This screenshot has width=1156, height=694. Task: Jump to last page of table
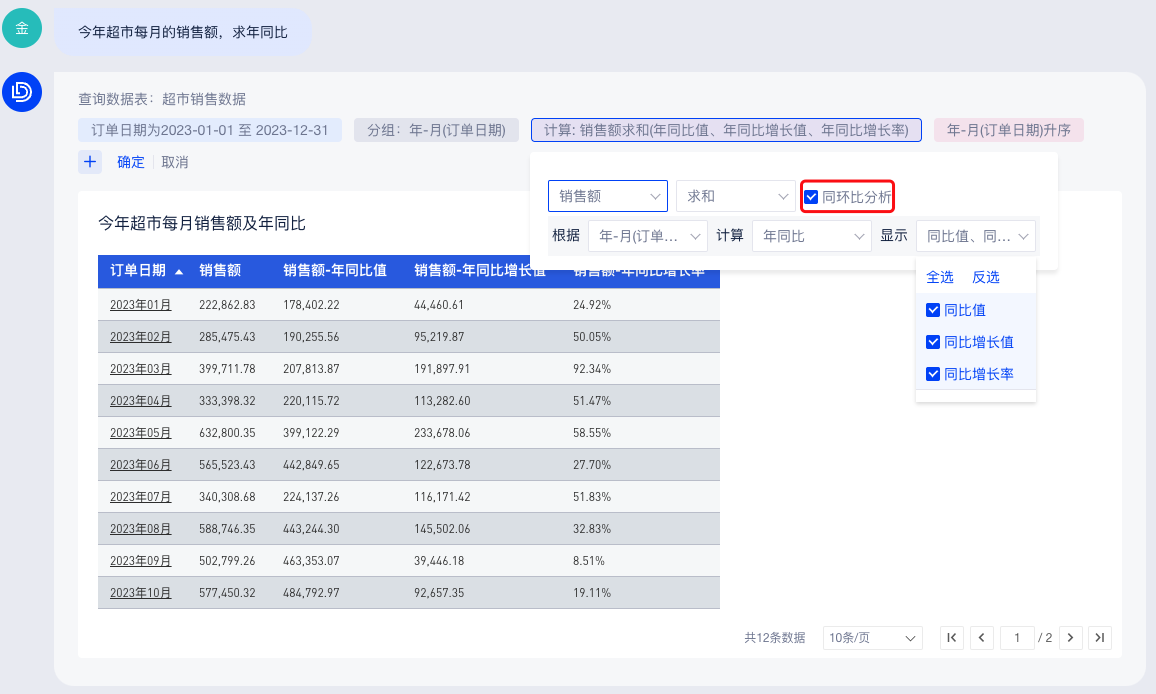click(1100, 638)
